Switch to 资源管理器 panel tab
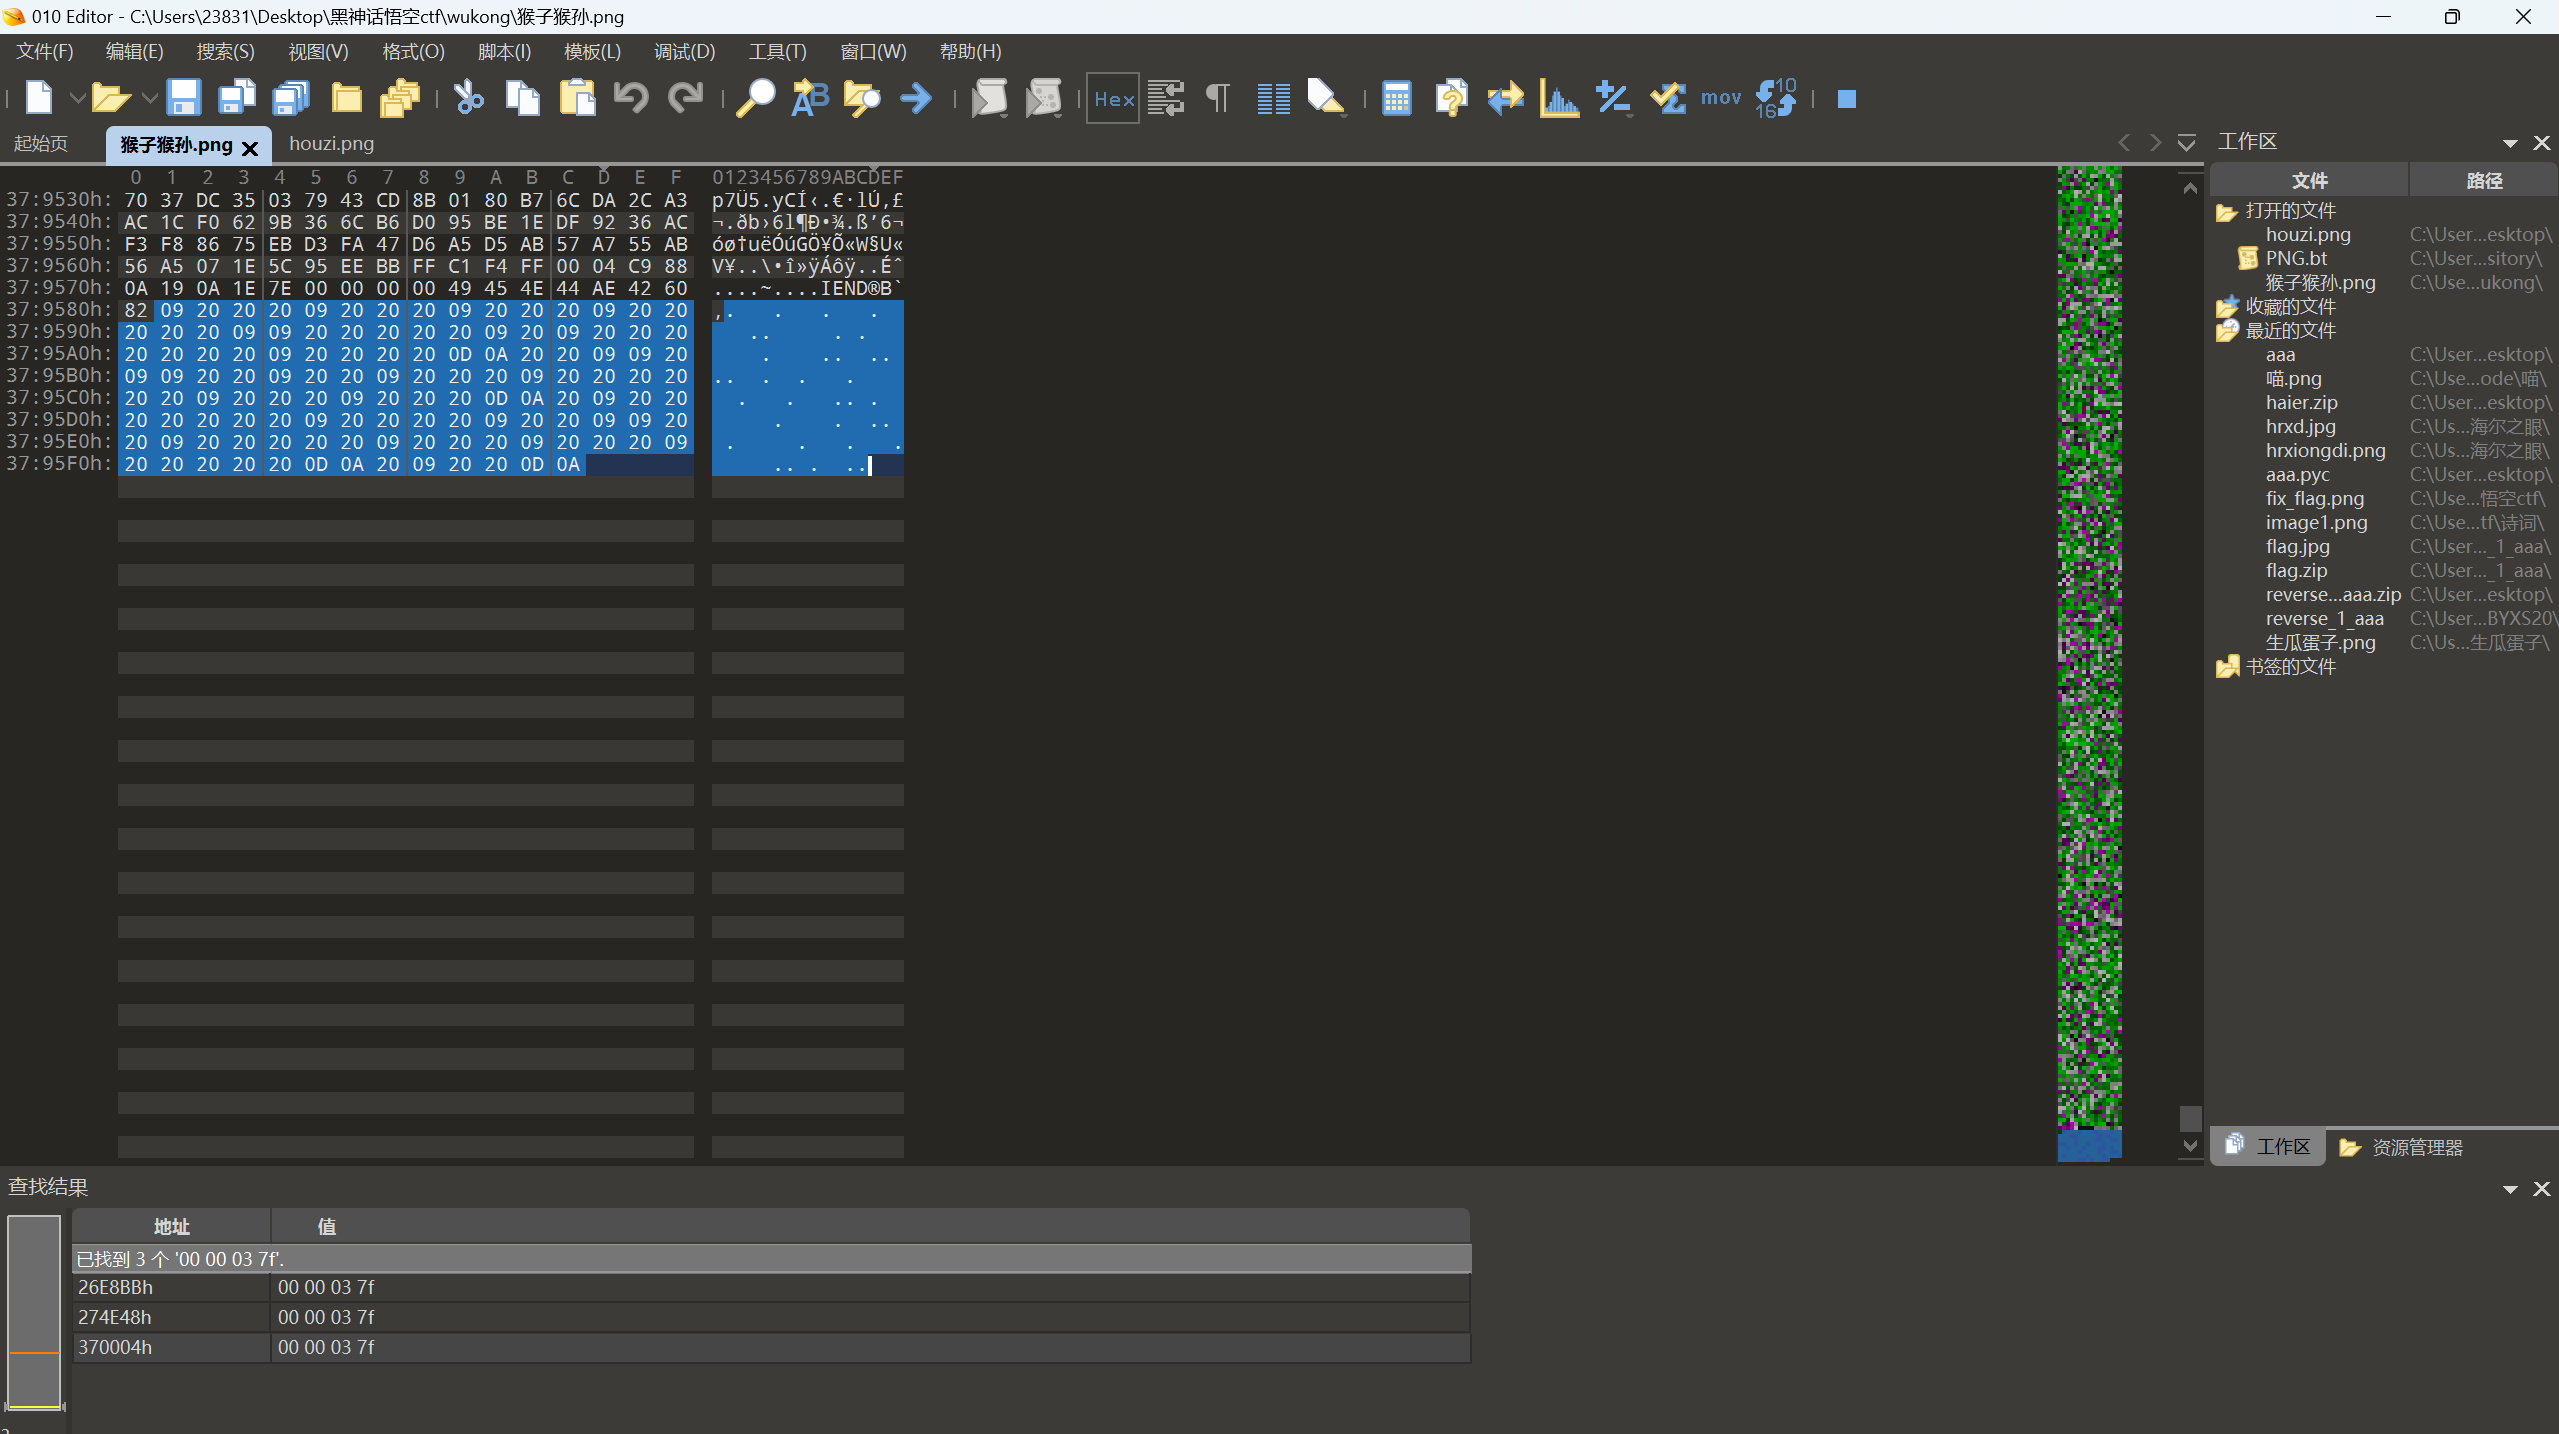The height and width of the screenshot is (1434, 2559). [x=2403, y=1148]
